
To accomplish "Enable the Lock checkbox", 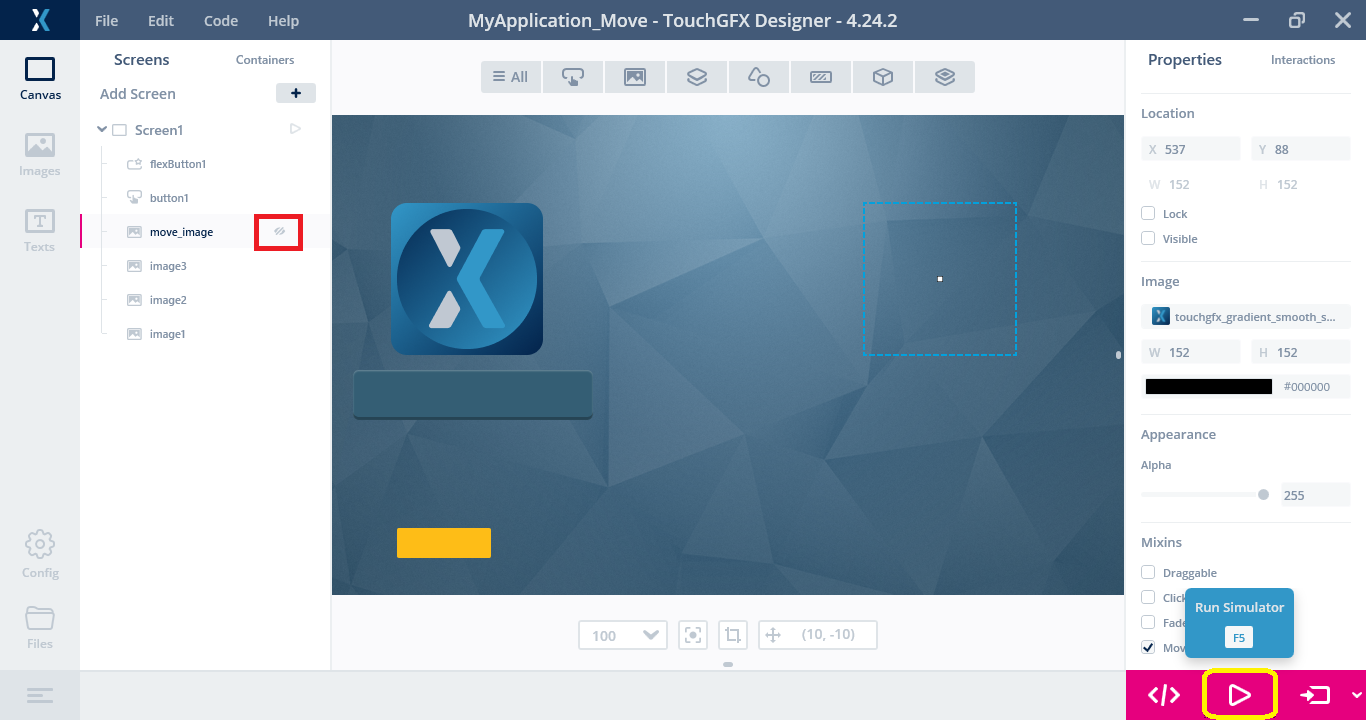I will 1148,213.
